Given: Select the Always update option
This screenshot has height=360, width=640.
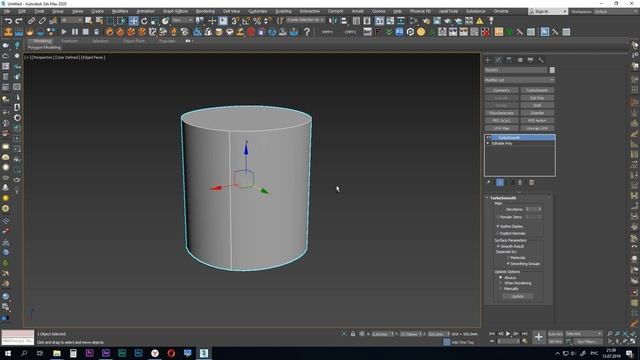Looking at the screenshot, I should point(501,278).
